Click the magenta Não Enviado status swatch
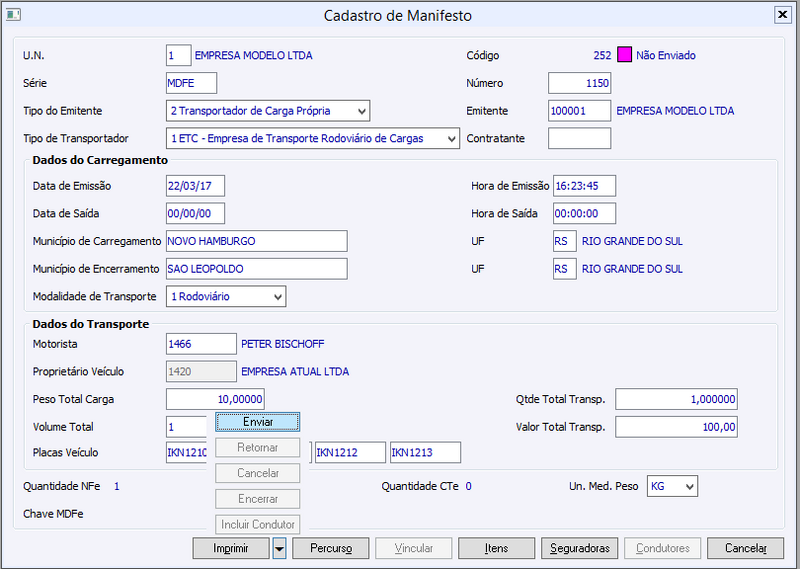This screenshot has height=569, width=800. [625, 55]
